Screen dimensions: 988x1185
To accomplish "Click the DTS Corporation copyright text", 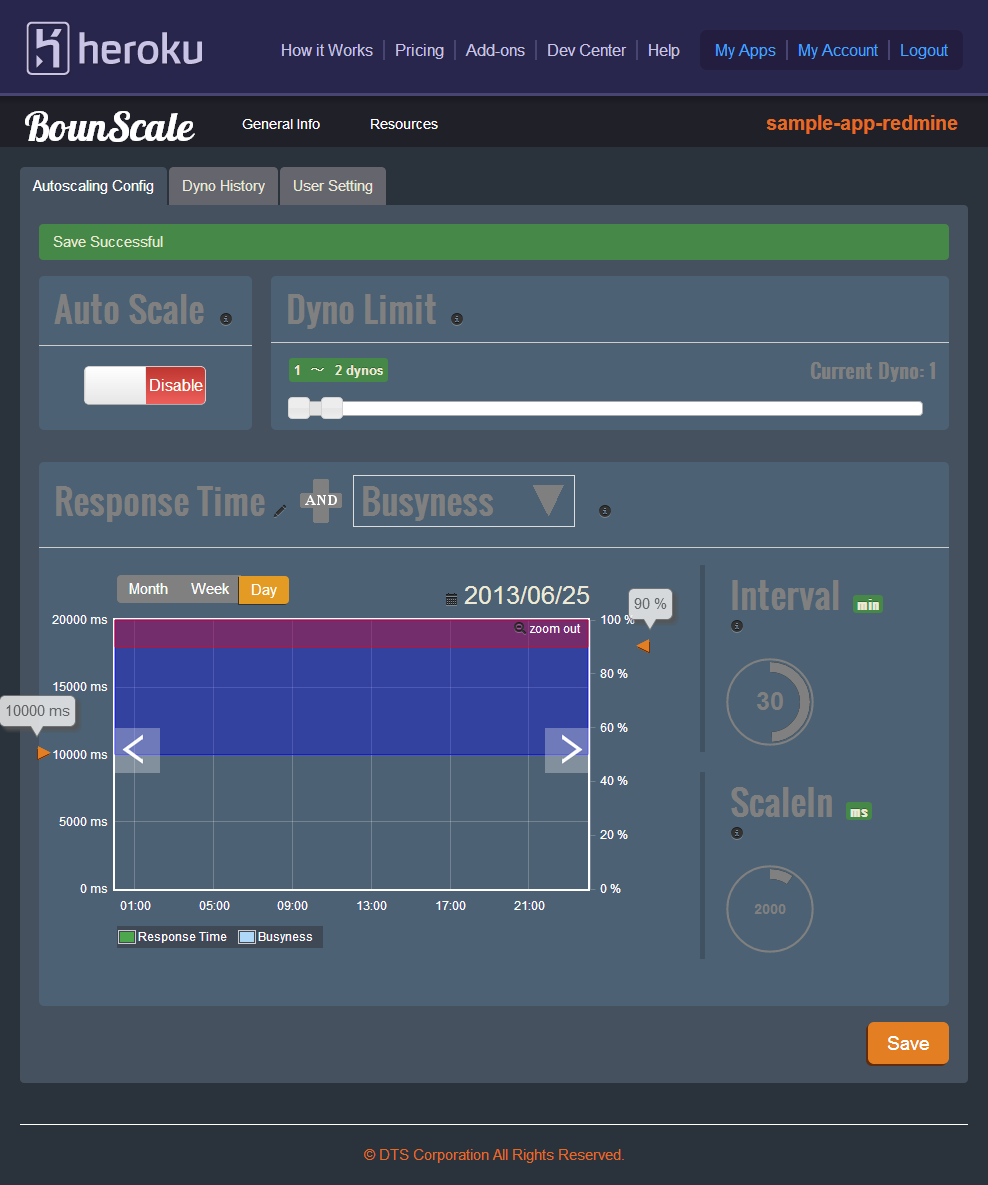I will pos(494,1155).
